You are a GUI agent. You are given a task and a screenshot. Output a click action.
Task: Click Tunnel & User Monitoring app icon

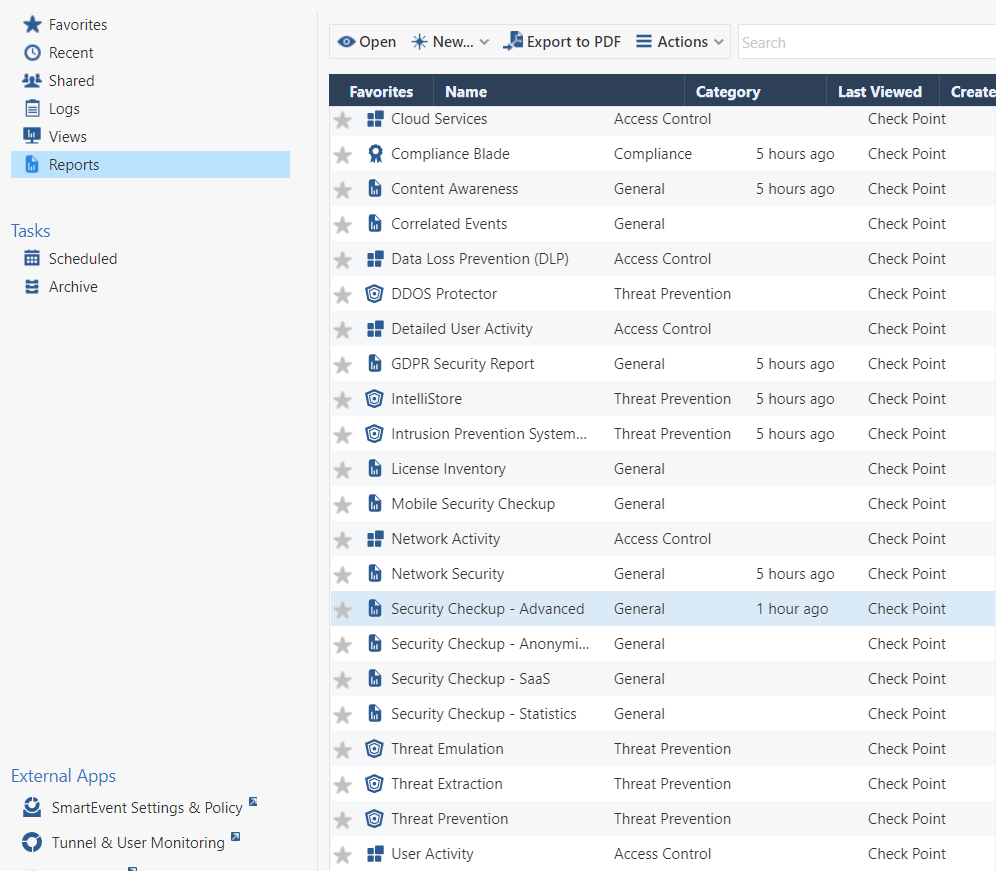[32, 842]
